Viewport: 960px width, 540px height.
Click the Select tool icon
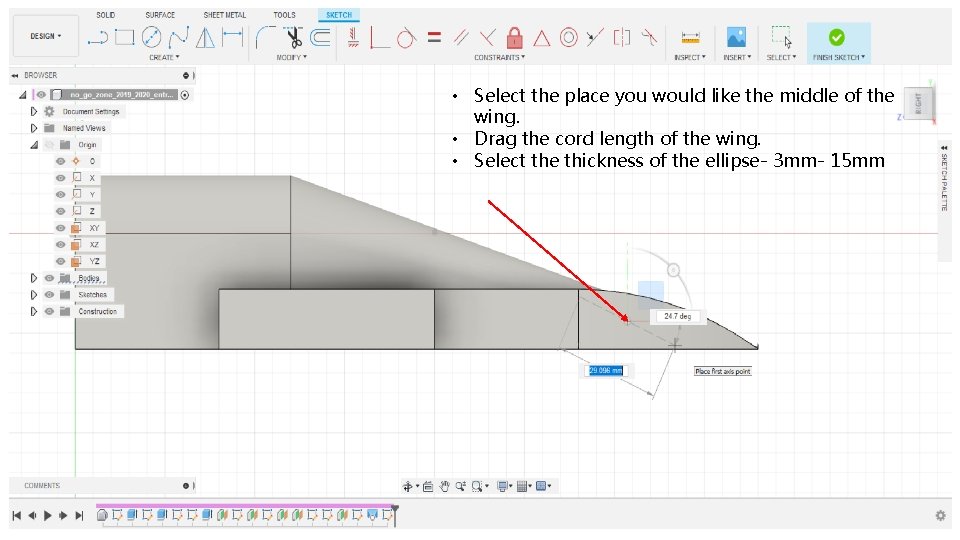pyautogui.click(x=781, y=37)
